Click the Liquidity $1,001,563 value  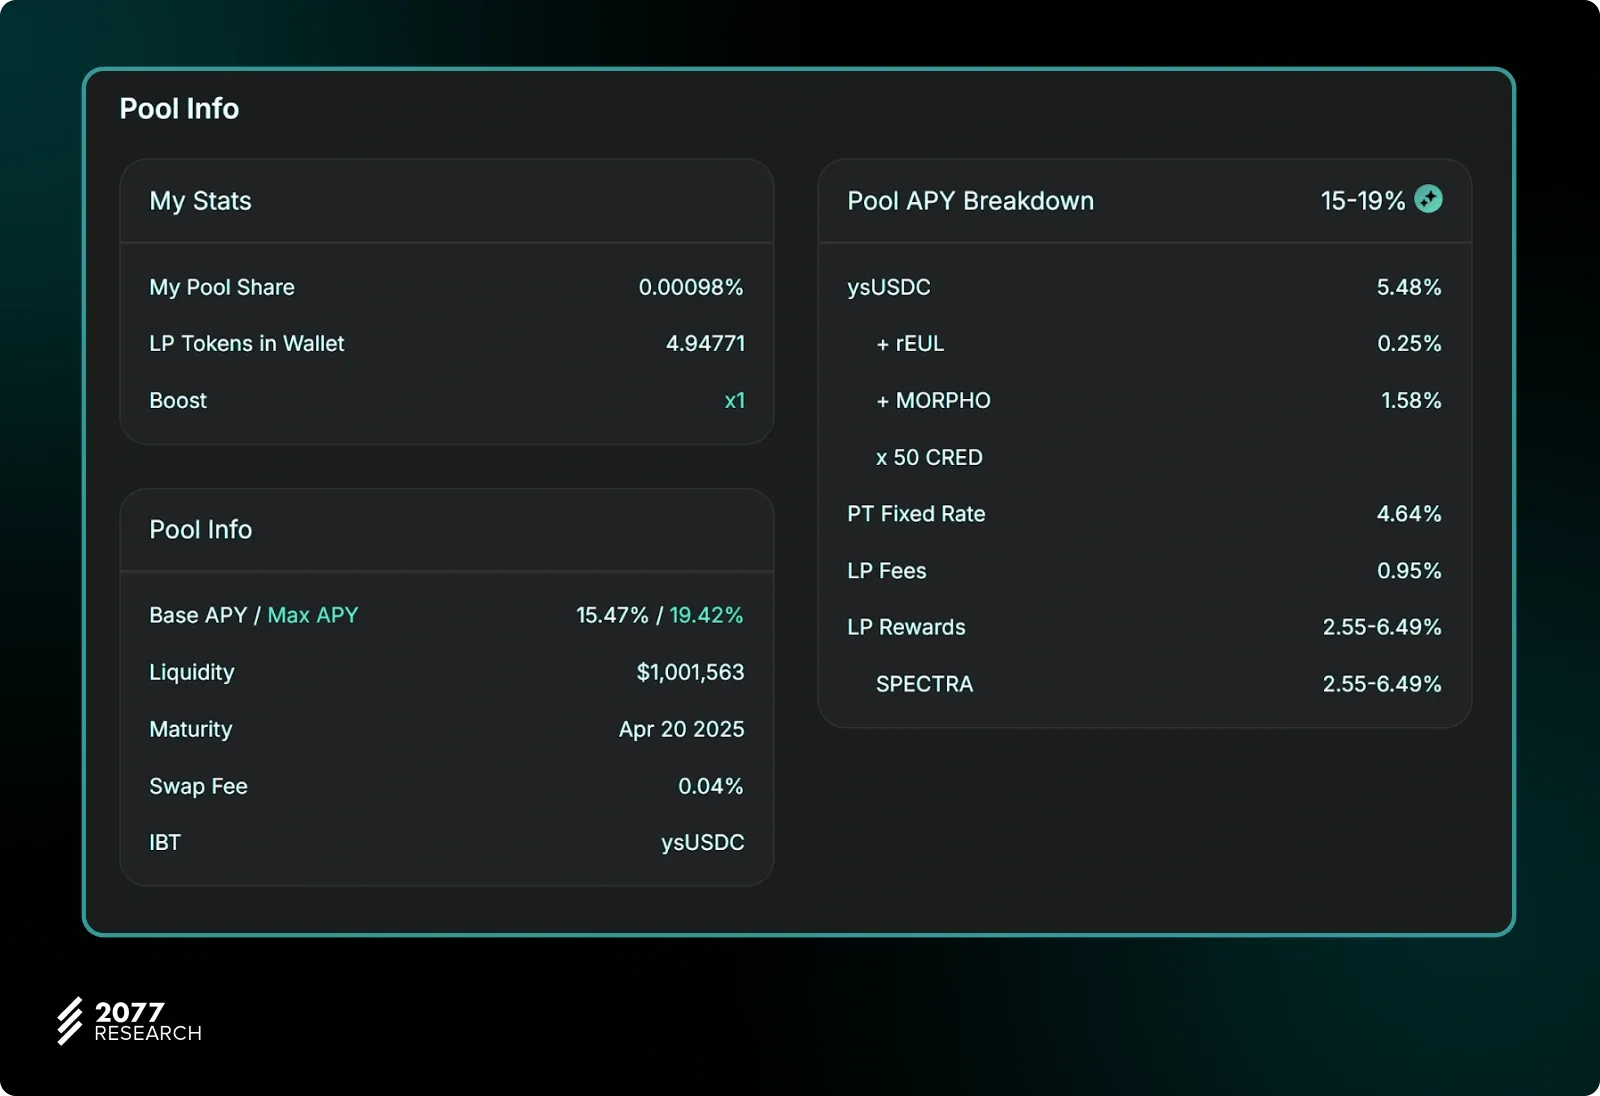[x=690, y=672]
